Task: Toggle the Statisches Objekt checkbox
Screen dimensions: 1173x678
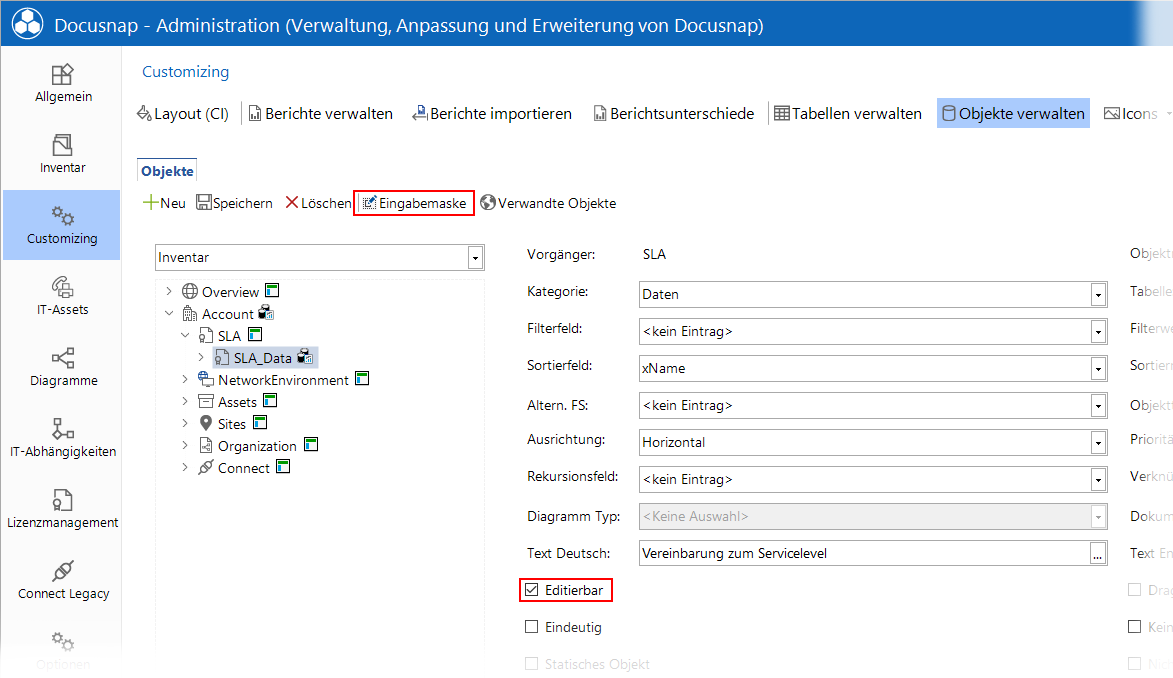Action: (531, 663)
